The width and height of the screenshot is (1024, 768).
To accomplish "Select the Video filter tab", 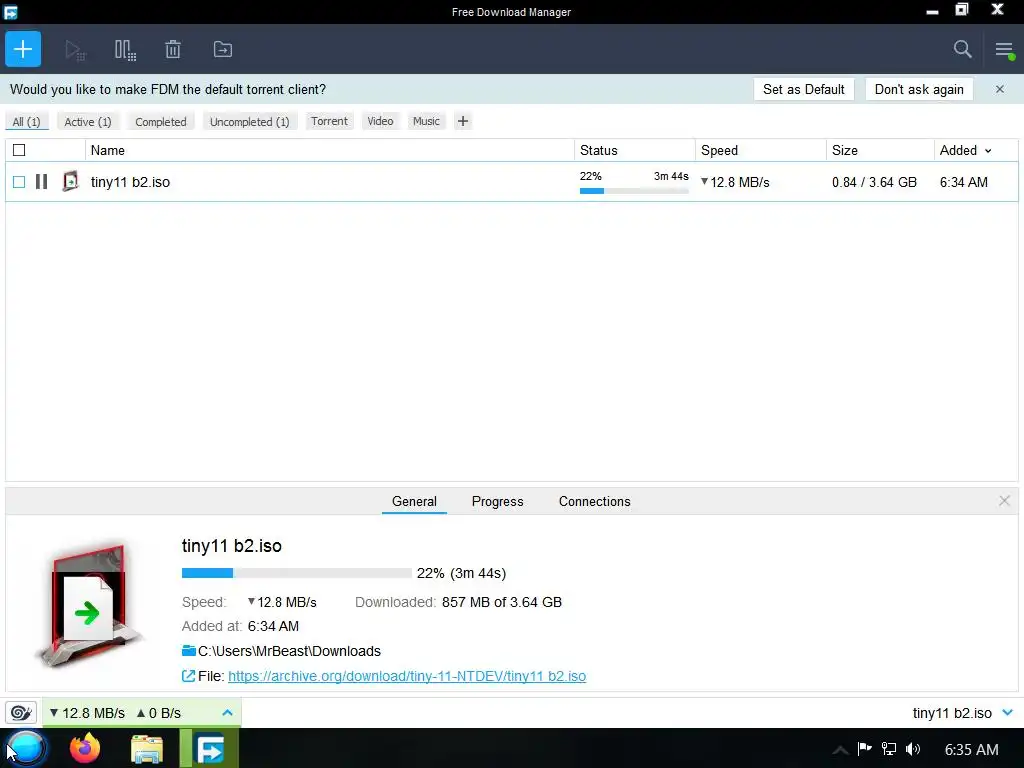I will (x=380, y=121).
